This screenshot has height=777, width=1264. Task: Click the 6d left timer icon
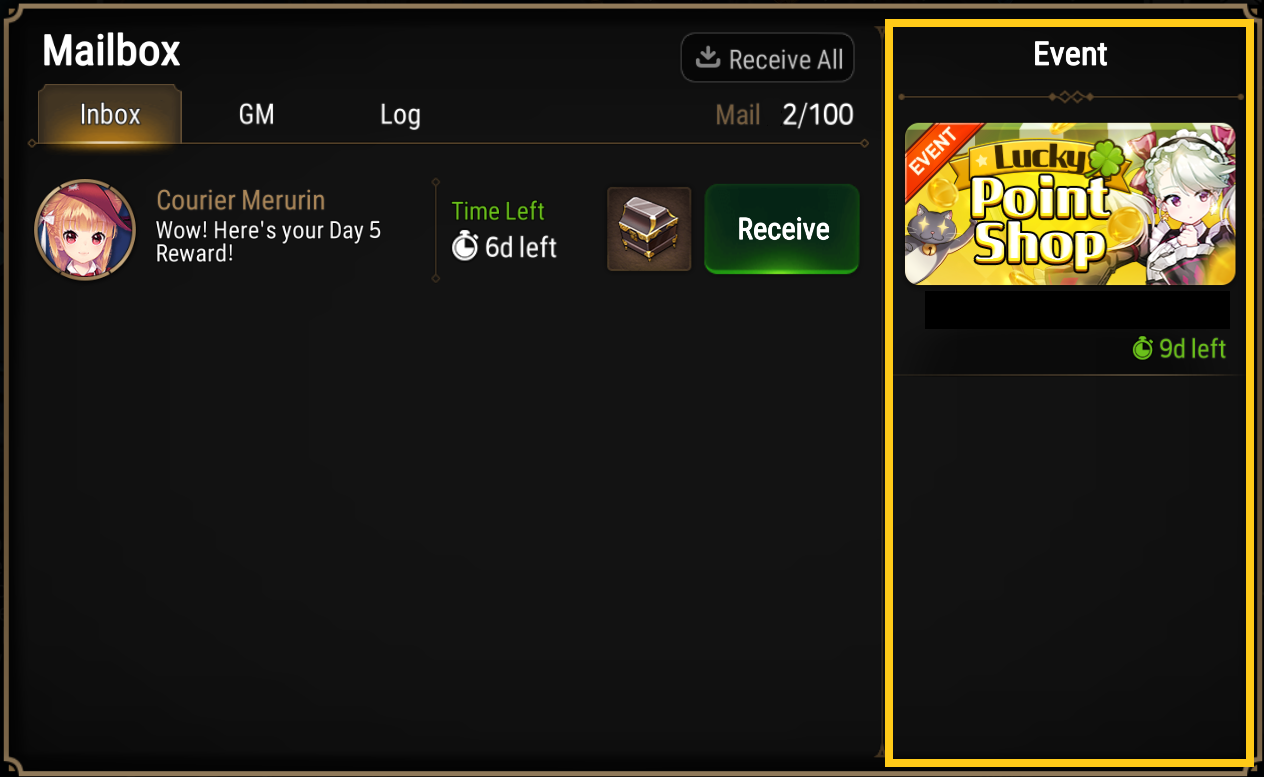pos(465,246)
